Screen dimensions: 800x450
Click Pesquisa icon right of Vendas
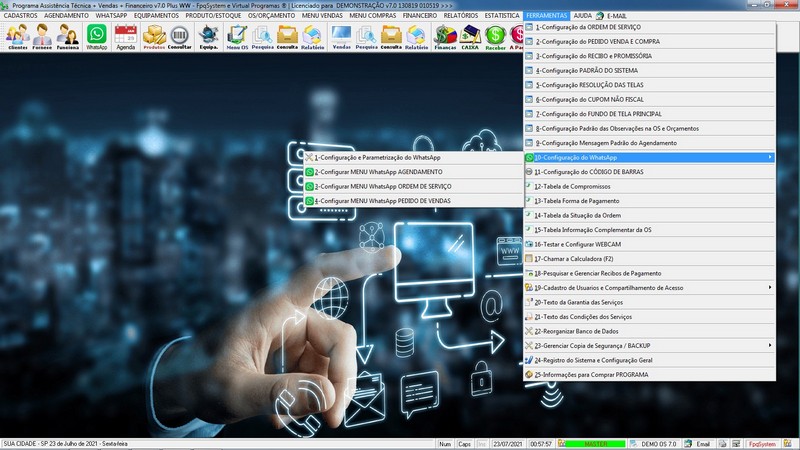pyautogui.click(x=366, y=37)
